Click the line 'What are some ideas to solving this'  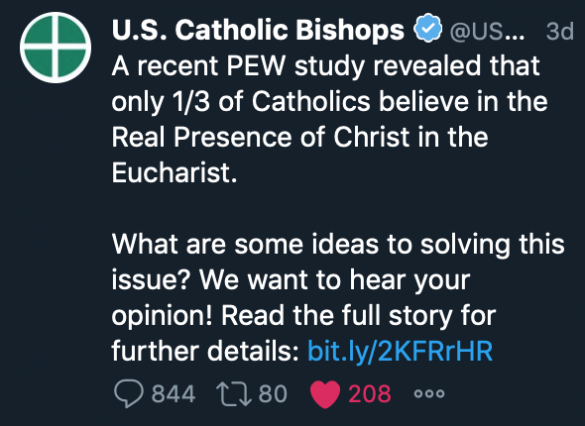[x=338, y=244]
